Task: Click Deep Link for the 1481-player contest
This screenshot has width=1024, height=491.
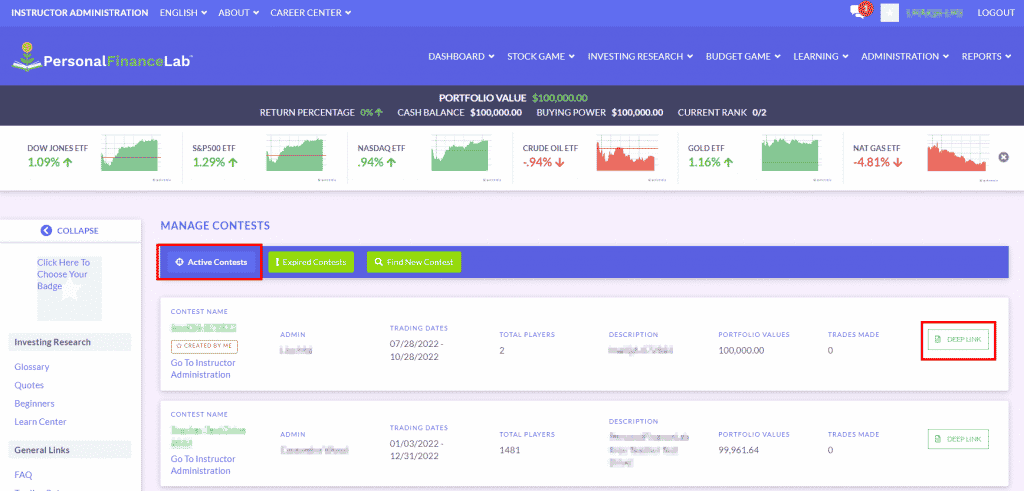Action: pos(958,439)
